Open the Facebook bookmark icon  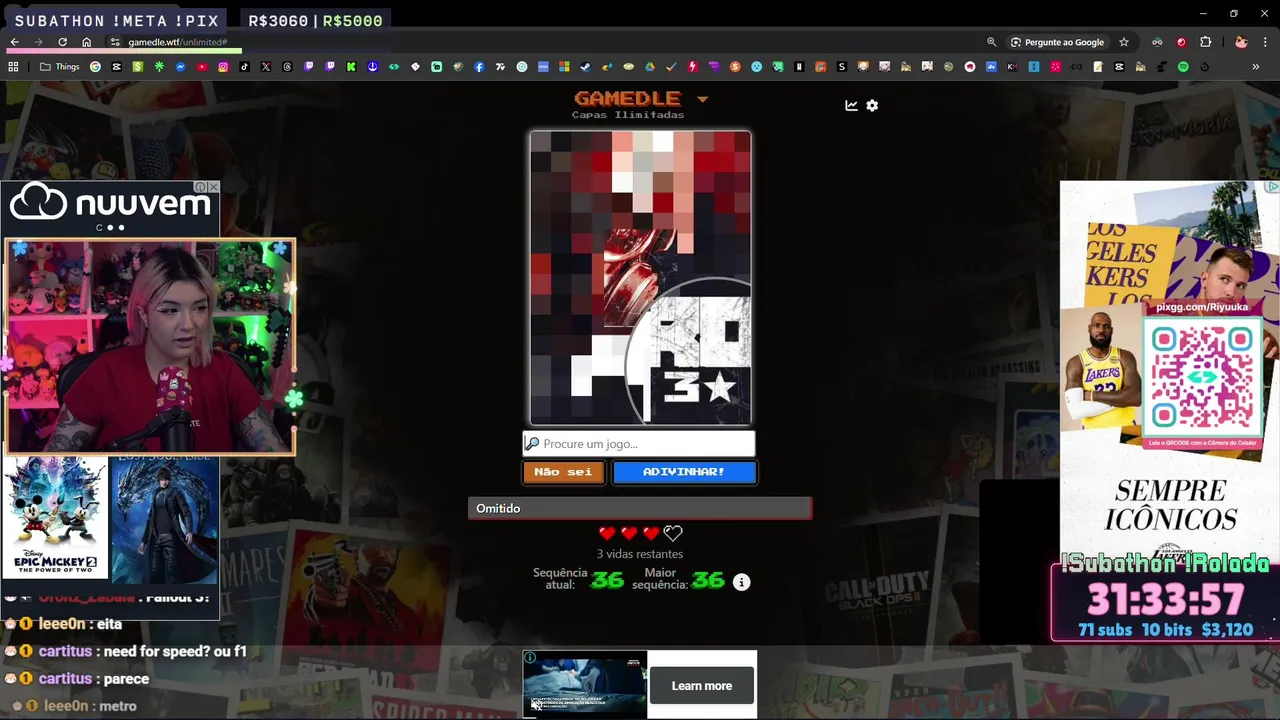coord(479,67)
